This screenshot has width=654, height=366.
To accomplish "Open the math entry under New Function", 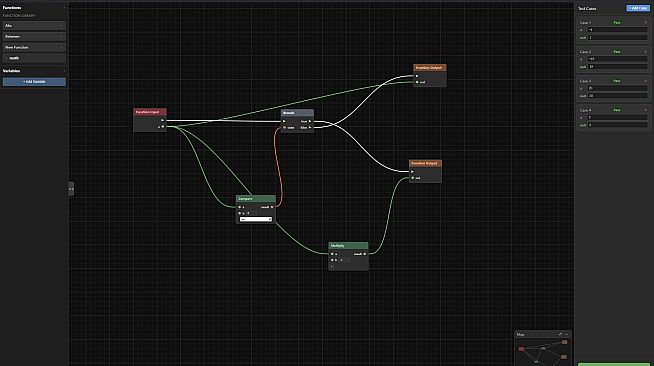I will tap(34, 58).
